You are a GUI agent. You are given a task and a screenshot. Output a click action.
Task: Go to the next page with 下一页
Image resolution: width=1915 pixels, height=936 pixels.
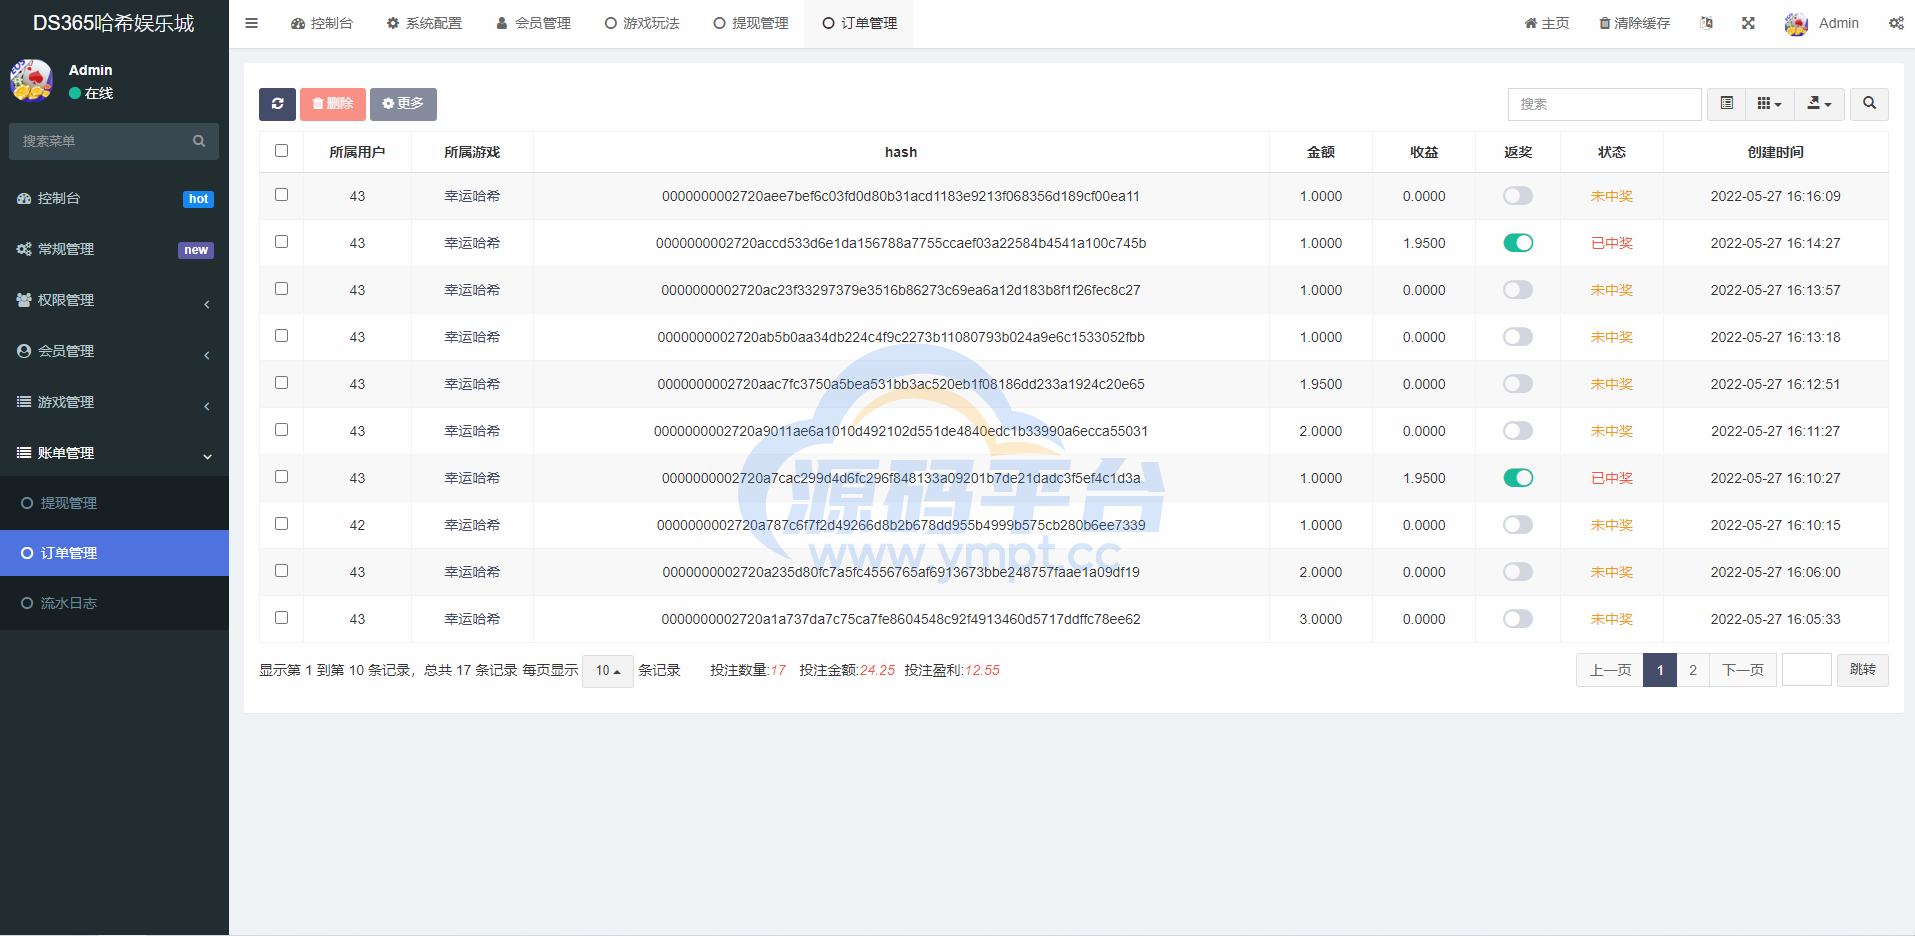tap(1742, 670)
